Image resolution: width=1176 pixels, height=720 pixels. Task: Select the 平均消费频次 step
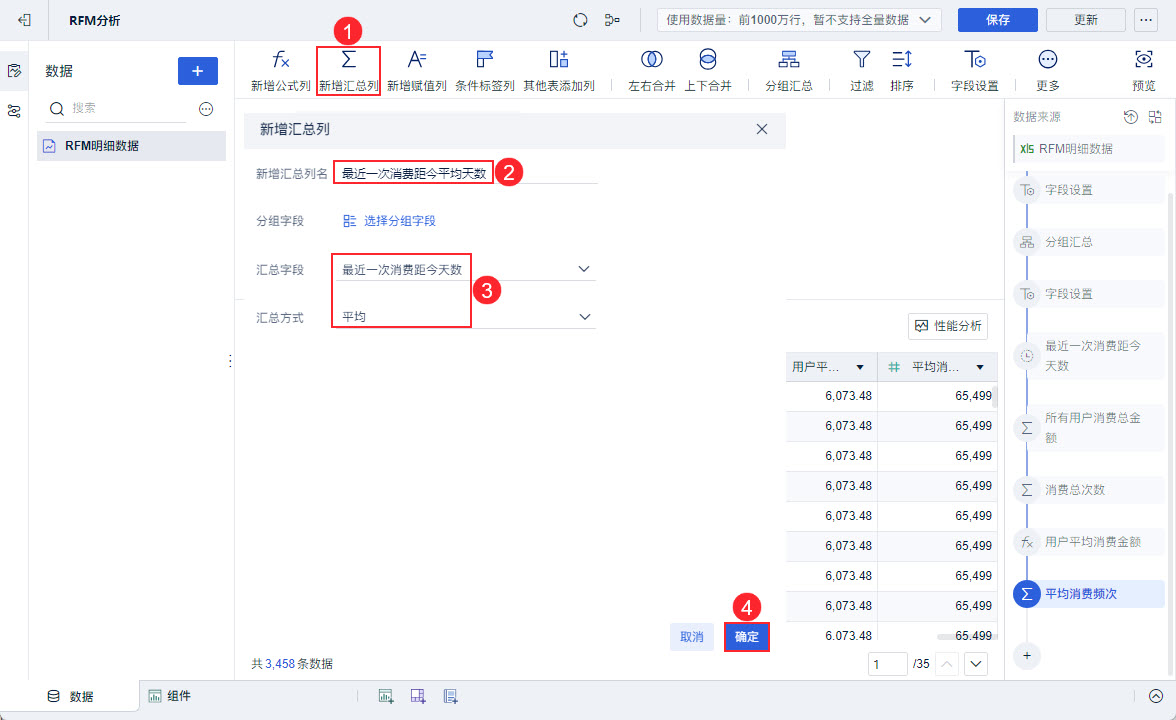[x=1088, y=593]
